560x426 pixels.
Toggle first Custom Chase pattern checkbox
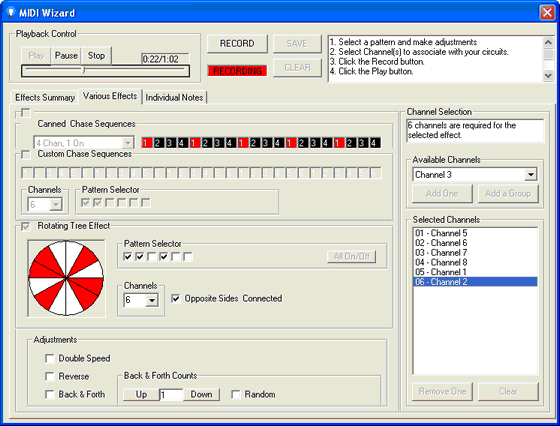click(x=85, y=203)
